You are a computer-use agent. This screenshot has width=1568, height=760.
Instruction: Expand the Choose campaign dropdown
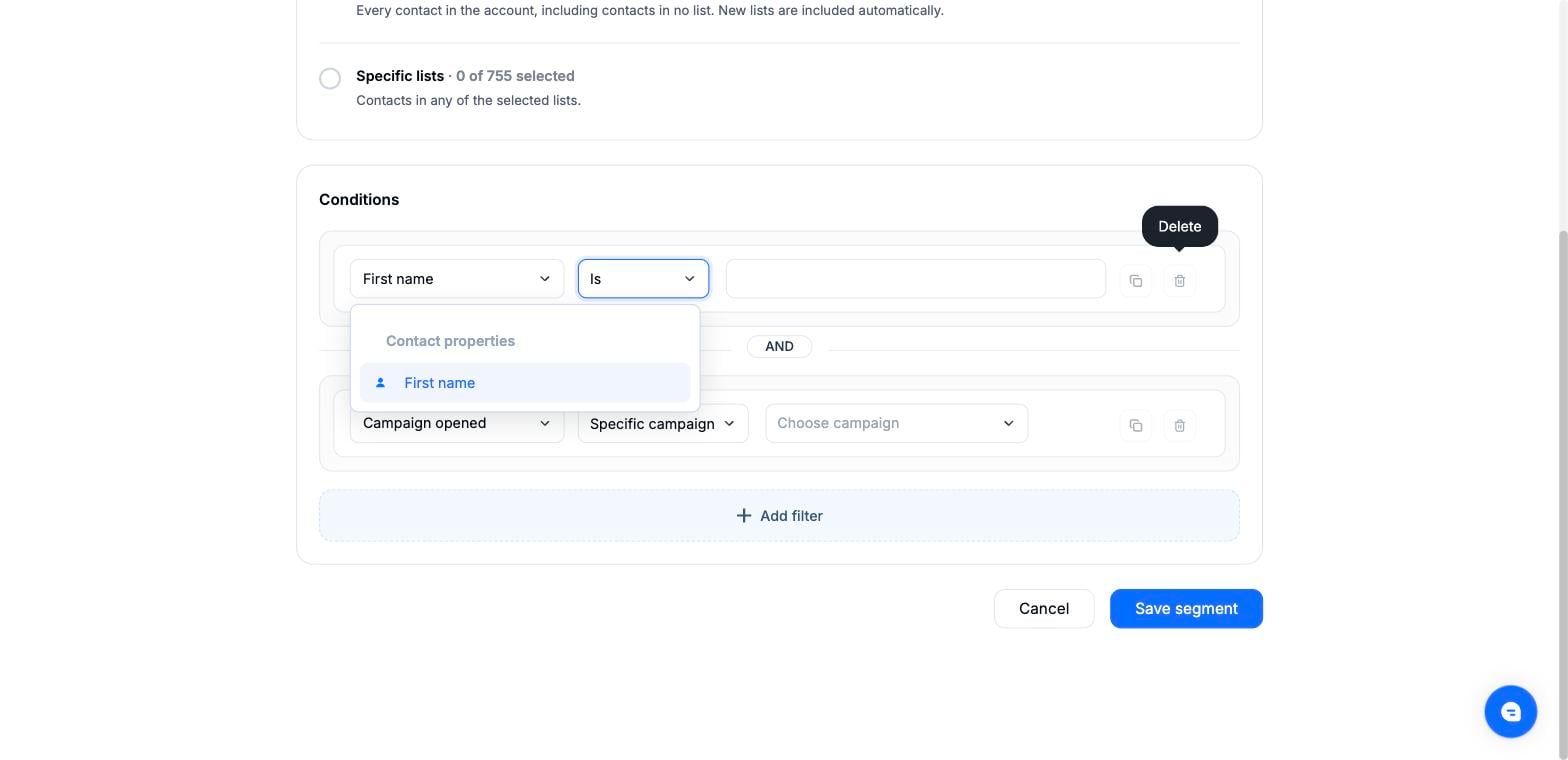click(897, 423)
